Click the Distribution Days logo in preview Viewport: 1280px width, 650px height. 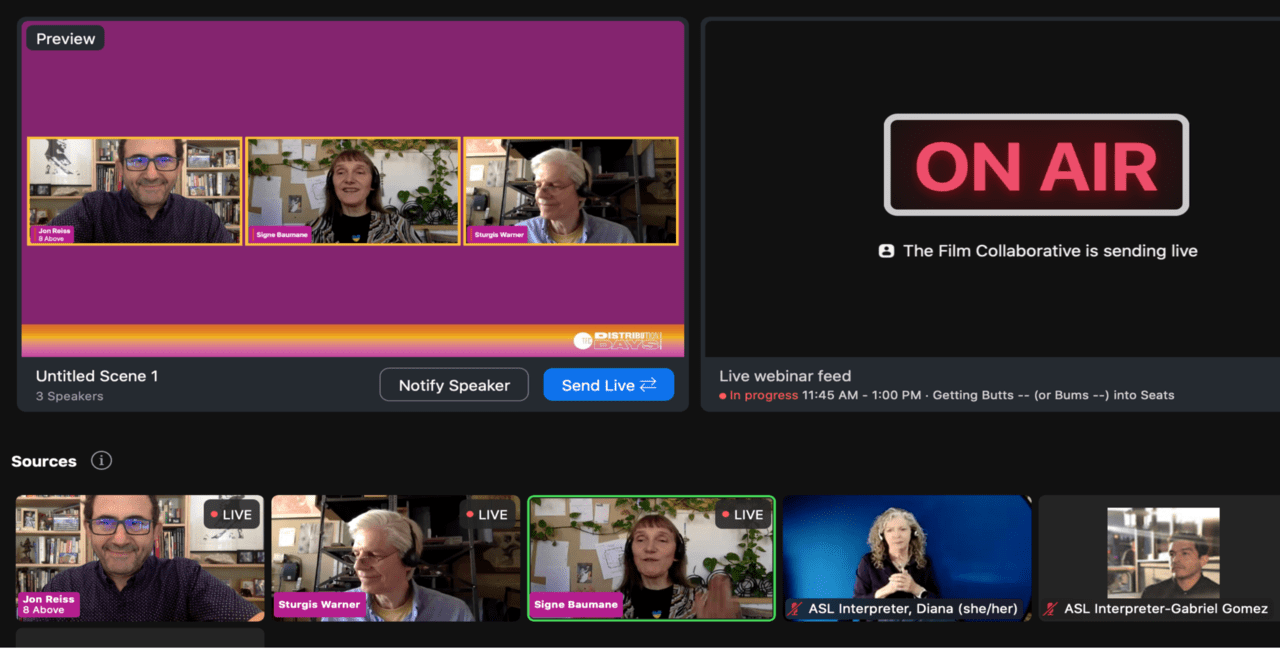coord(618,340)
